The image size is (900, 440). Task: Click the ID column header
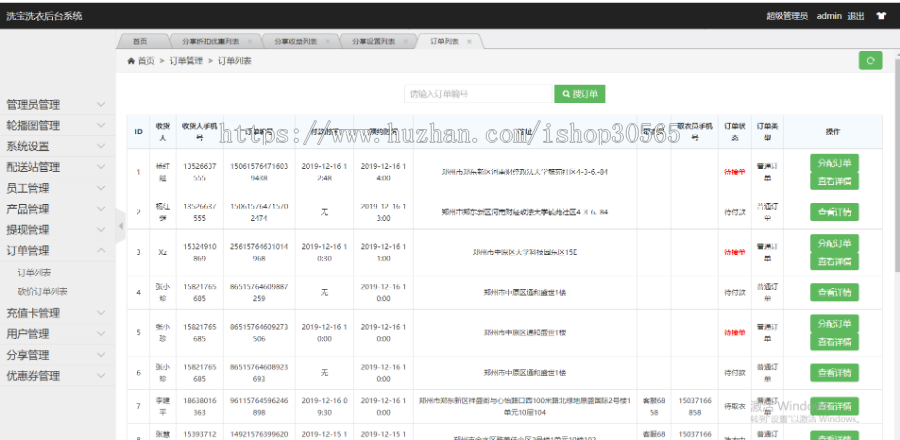click(x=138, y=131)
